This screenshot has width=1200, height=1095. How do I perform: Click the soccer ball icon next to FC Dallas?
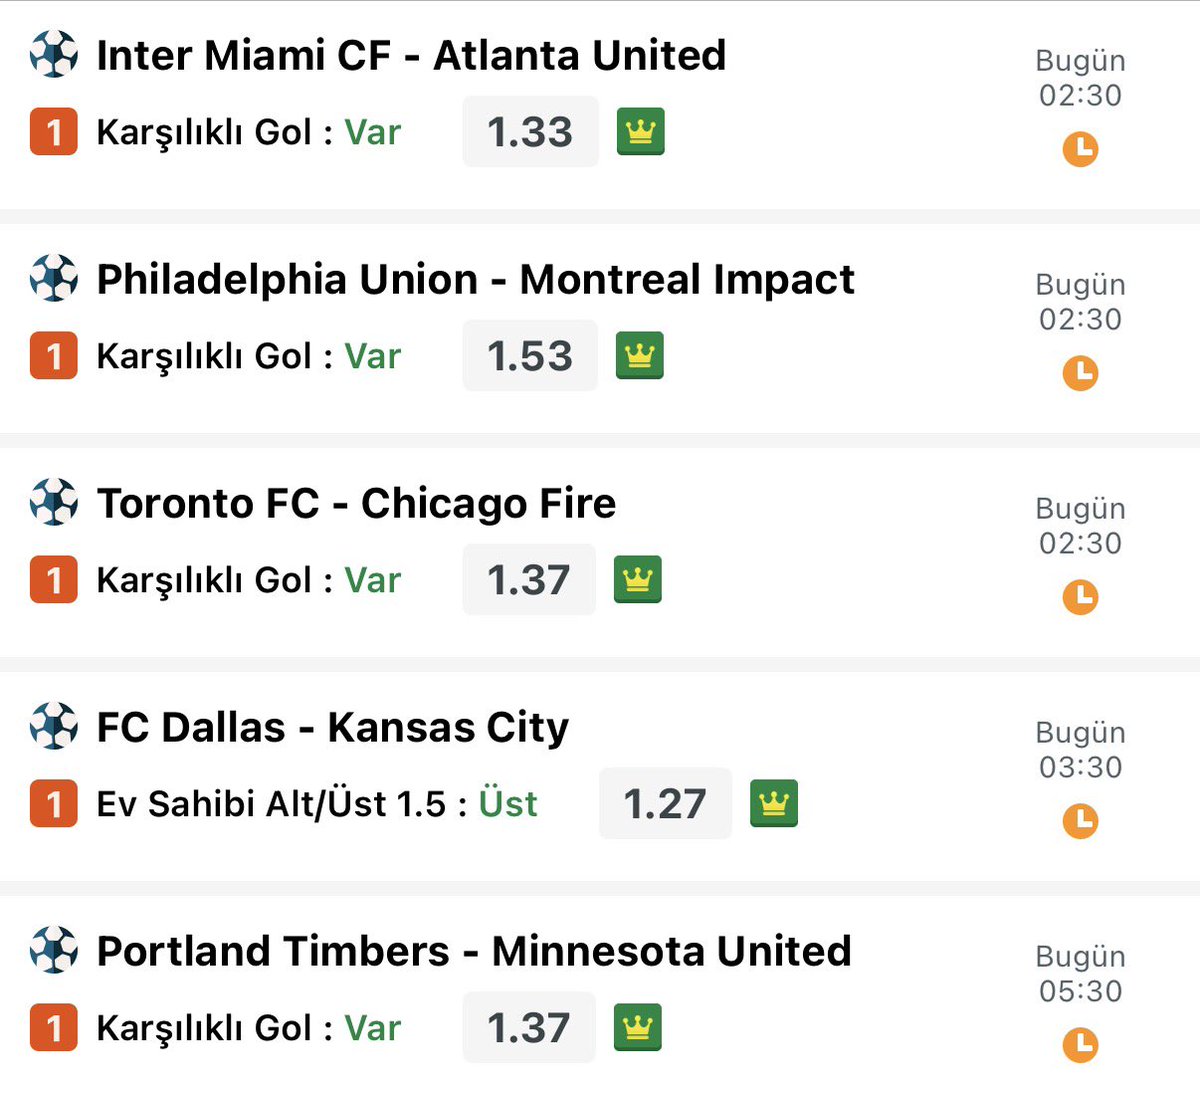pos(54,726)
